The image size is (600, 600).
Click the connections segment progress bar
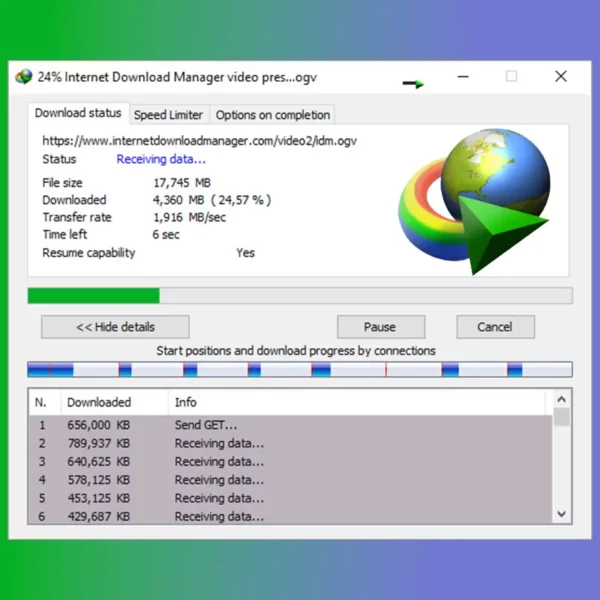pyautogui.click(x=300, y=370)
